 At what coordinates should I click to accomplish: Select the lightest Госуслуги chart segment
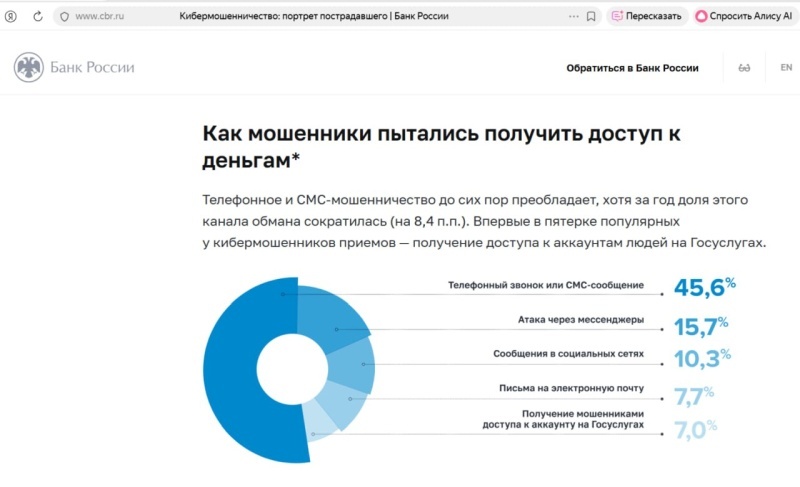[x=320, y=421]
